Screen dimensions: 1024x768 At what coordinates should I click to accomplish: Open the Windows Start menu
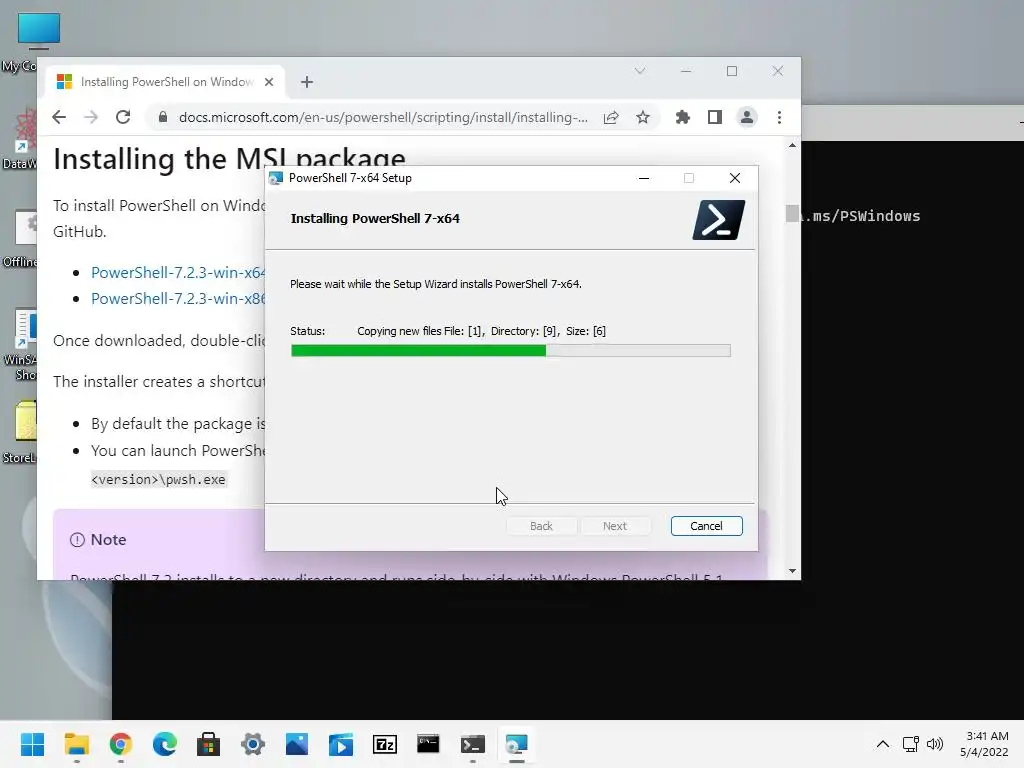coord(33,744)
